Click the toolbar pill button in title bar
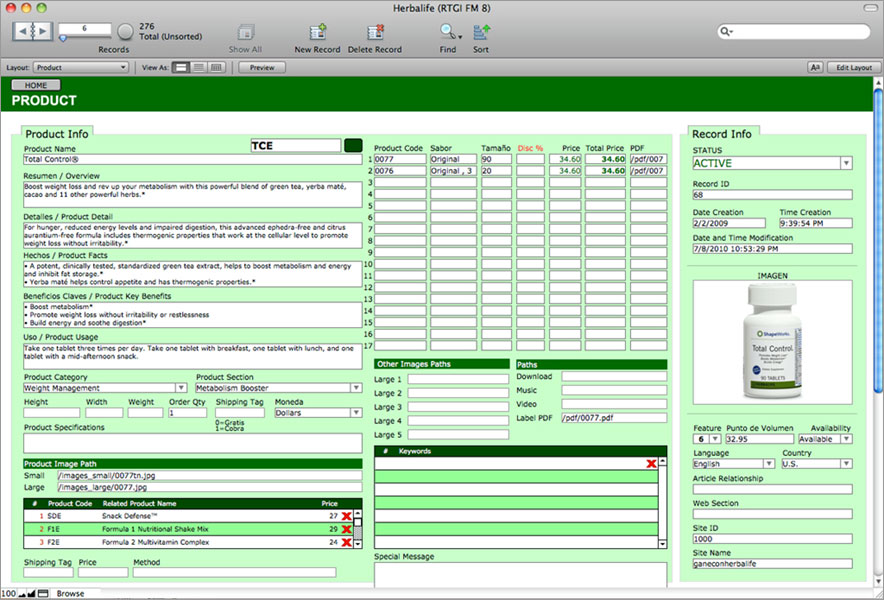This screenshot has width=884, height=600. (870, 8)
